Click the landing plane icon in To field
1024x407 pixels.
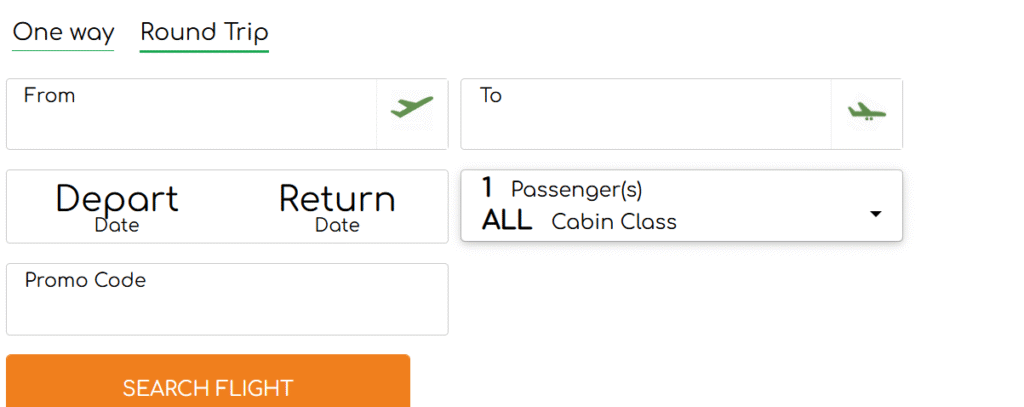point(866,111)
